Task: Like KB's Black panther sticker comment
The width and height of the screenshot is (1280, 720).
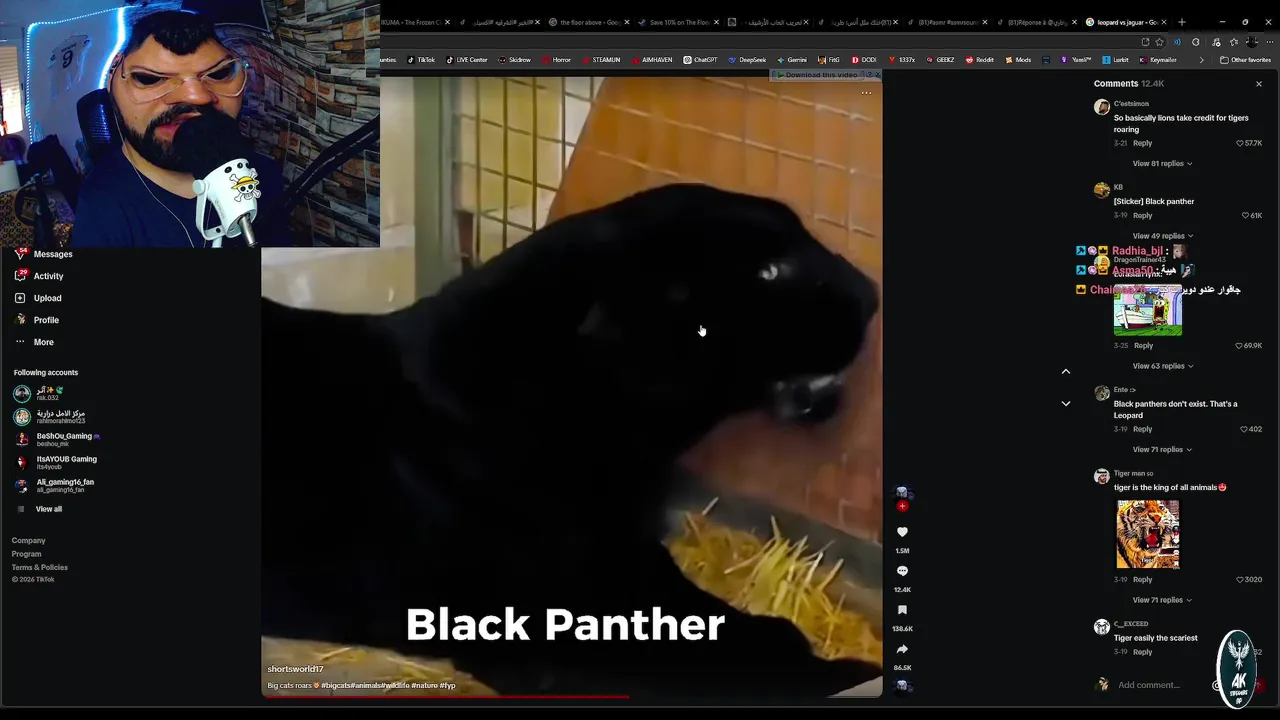Action: point(1245,215)
